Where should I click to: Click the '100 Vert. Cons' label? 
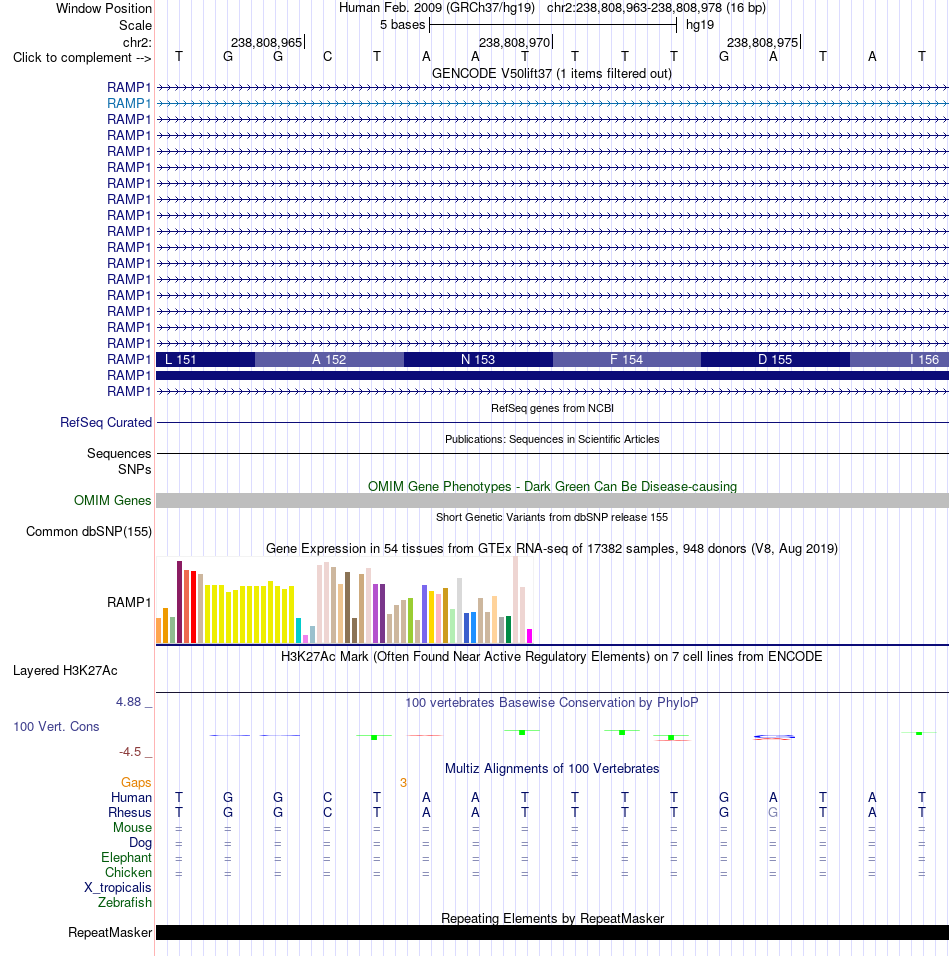click(x=56, y=727)
